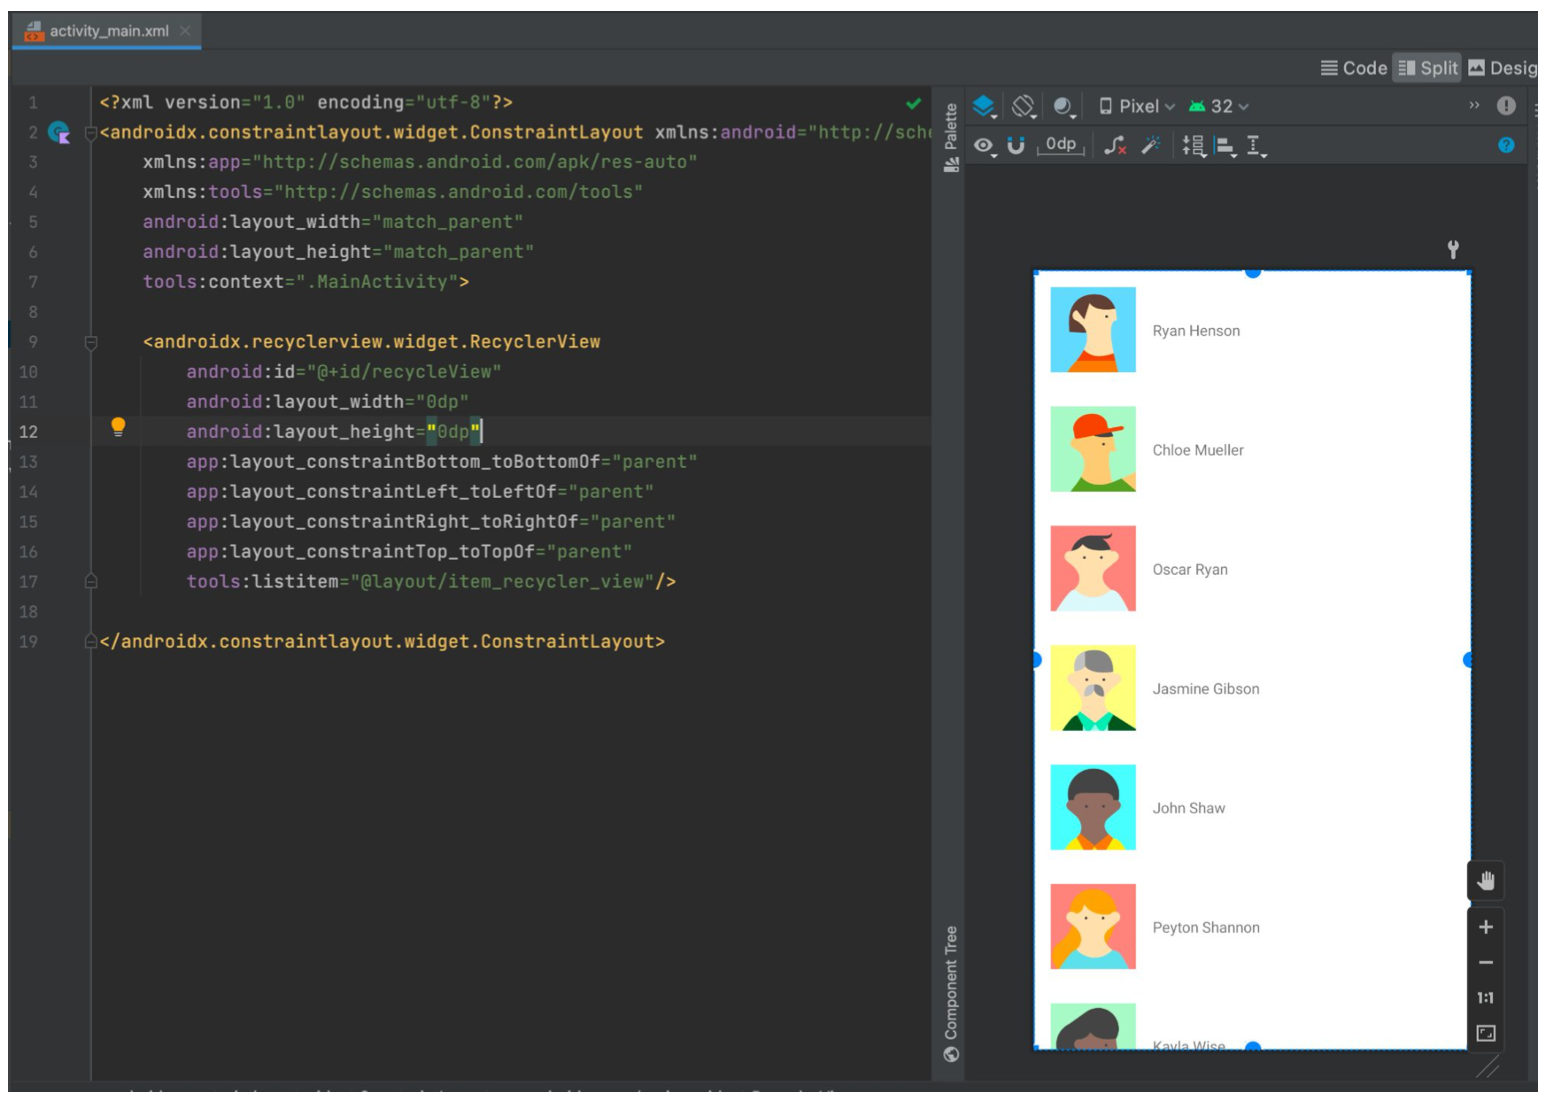
Task: Click the Align objects icon
Action: pyautogui.click(x=1225, y=145)
